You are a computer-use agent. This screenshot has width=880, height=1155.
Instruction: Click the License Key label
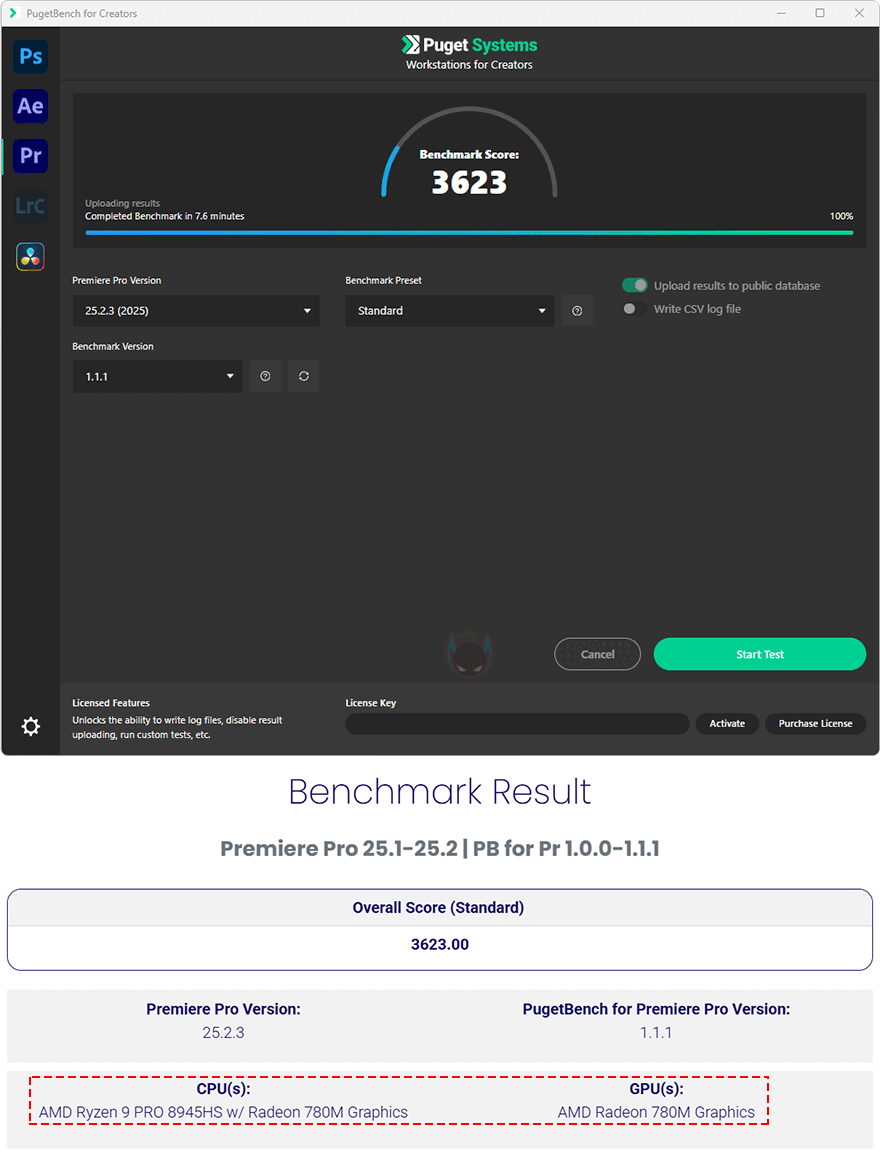click(370, 703)
